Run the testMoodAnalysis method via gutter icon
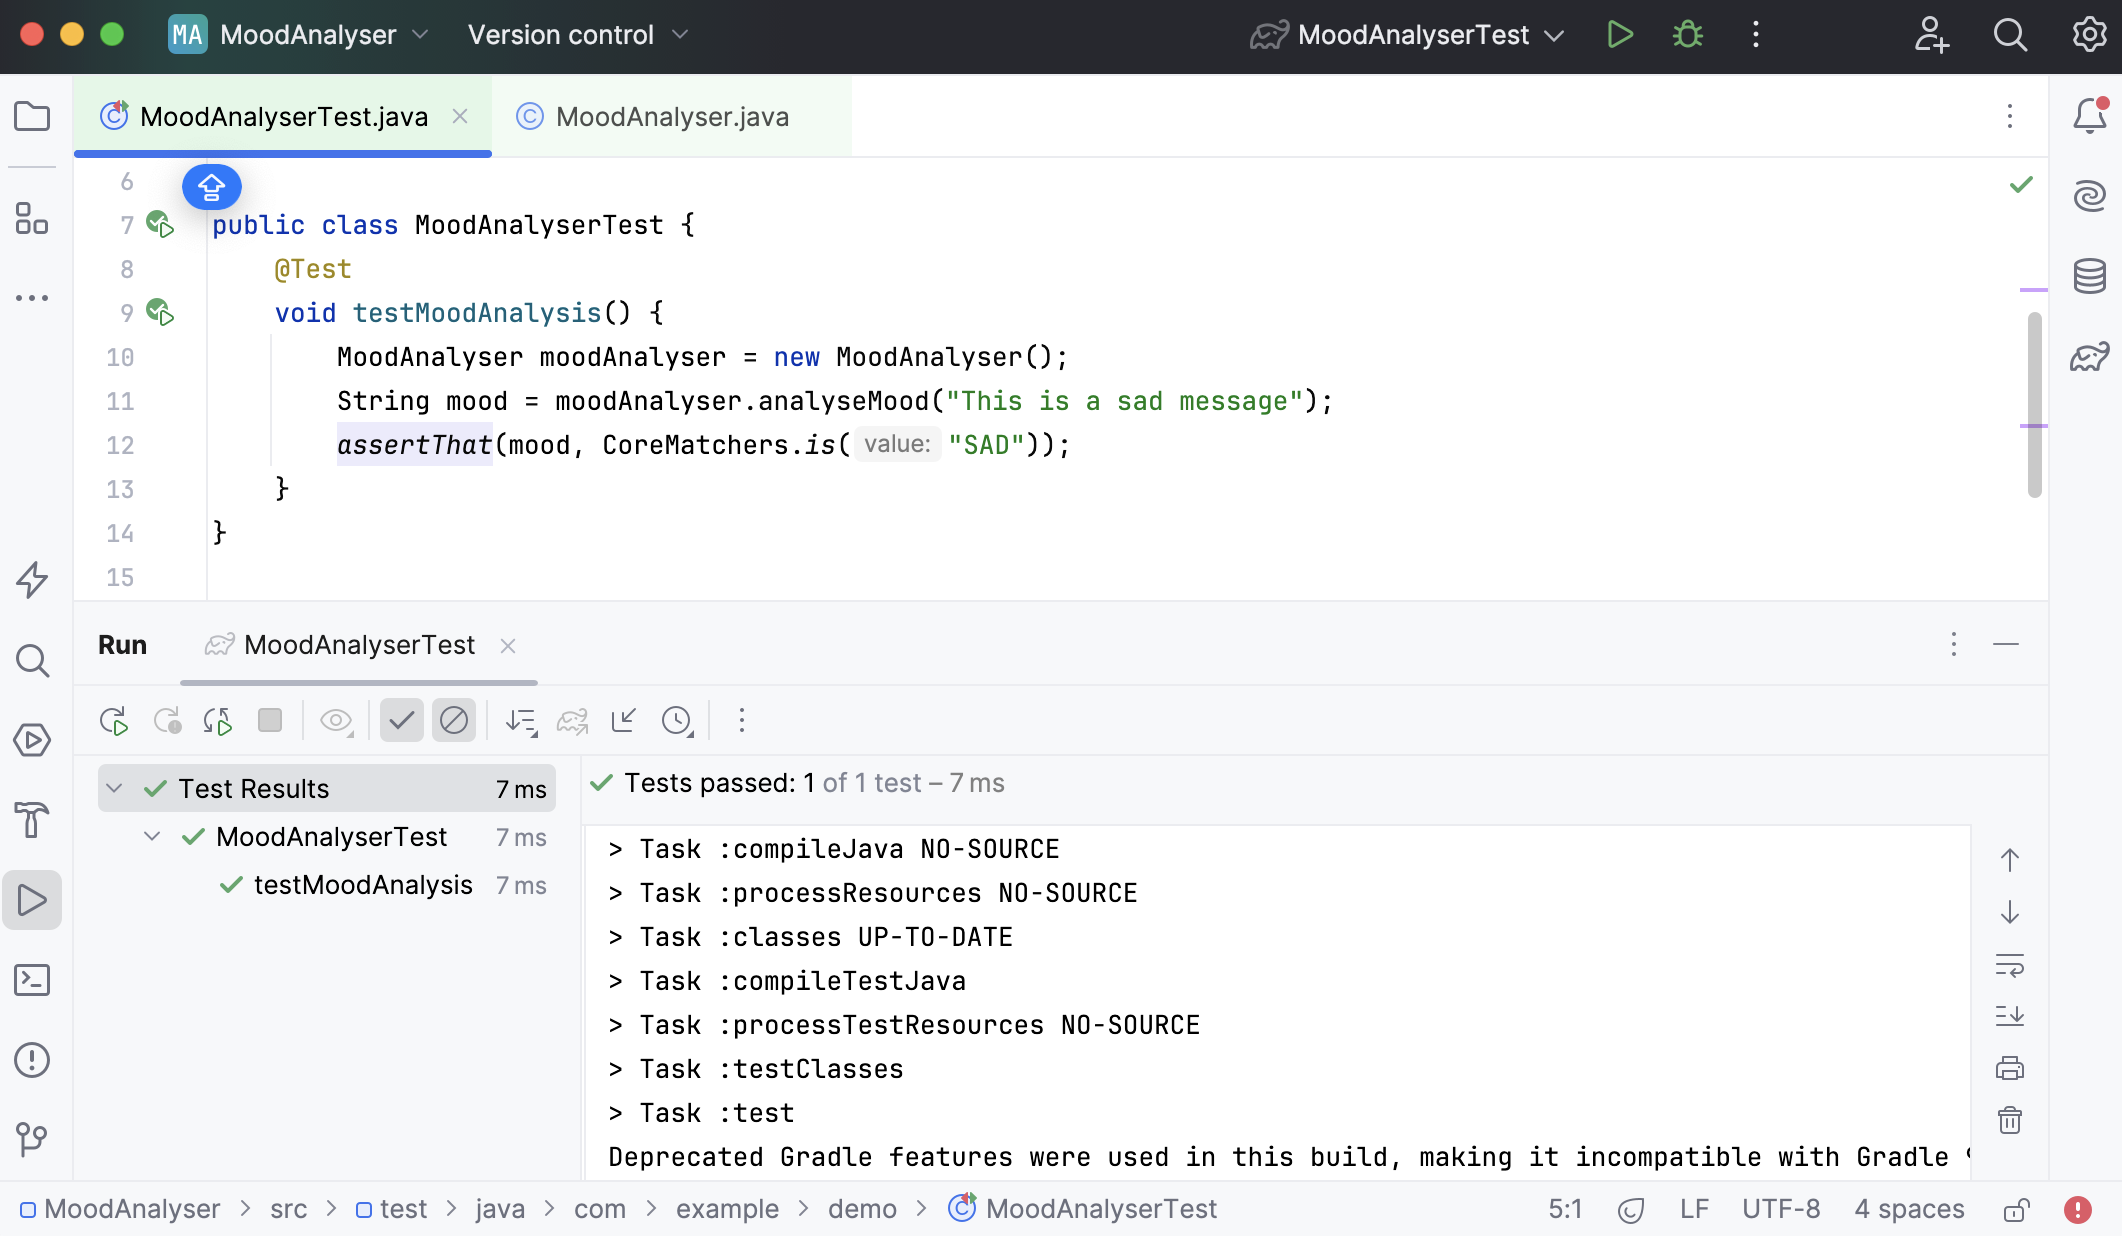Screen dimensions: 2122x1236 [161, 312]
